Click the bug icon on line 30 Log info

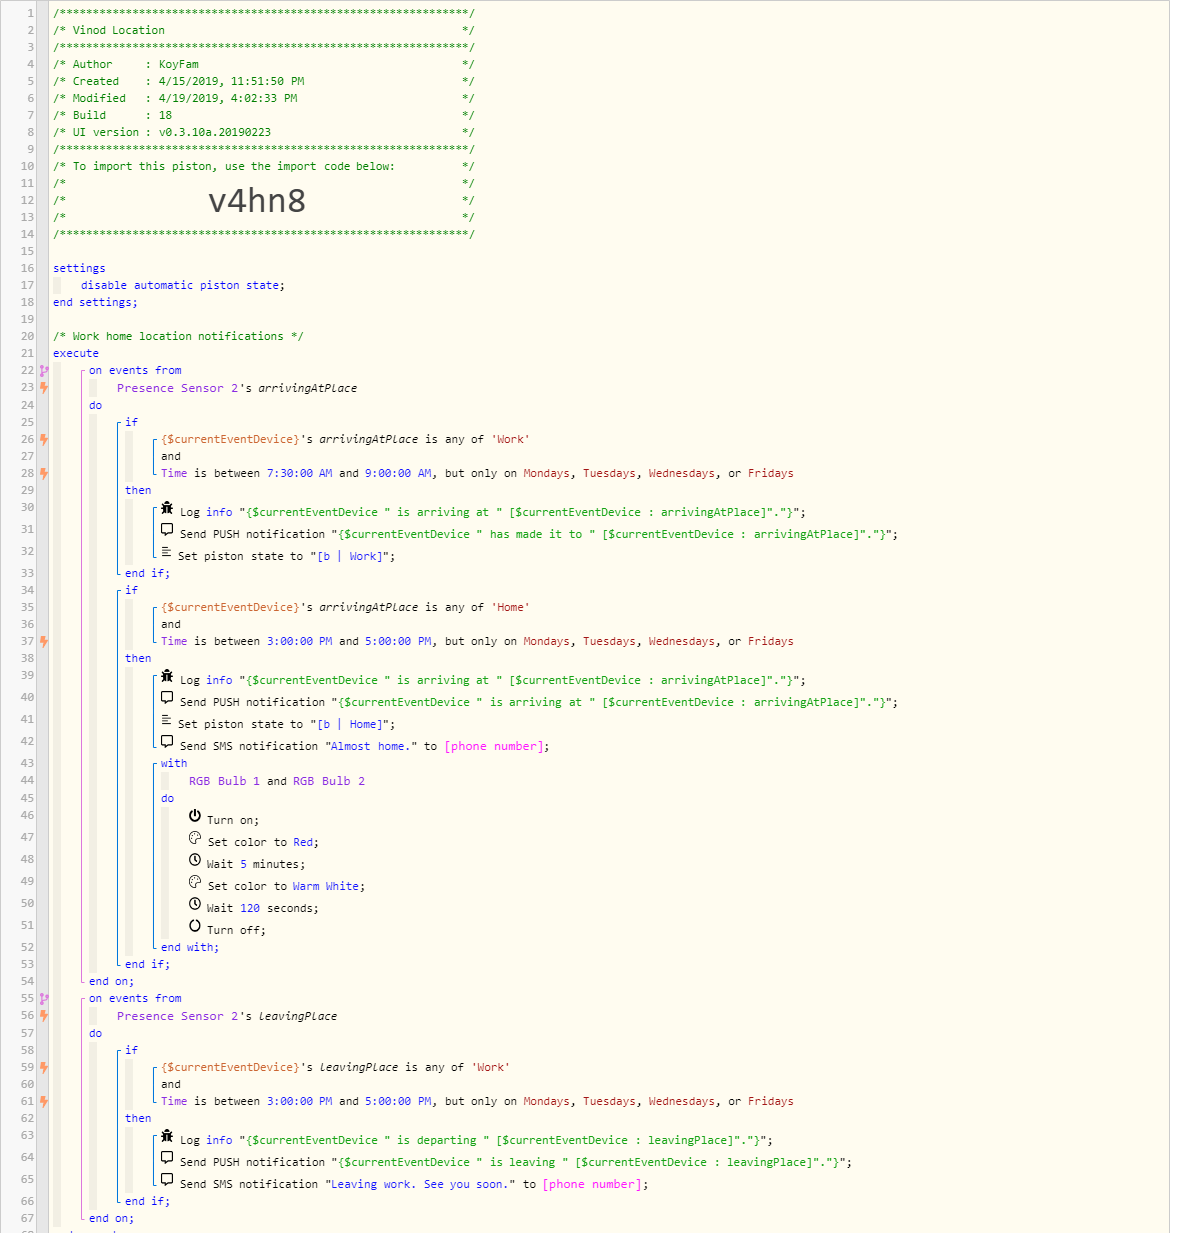coord(167,508)
